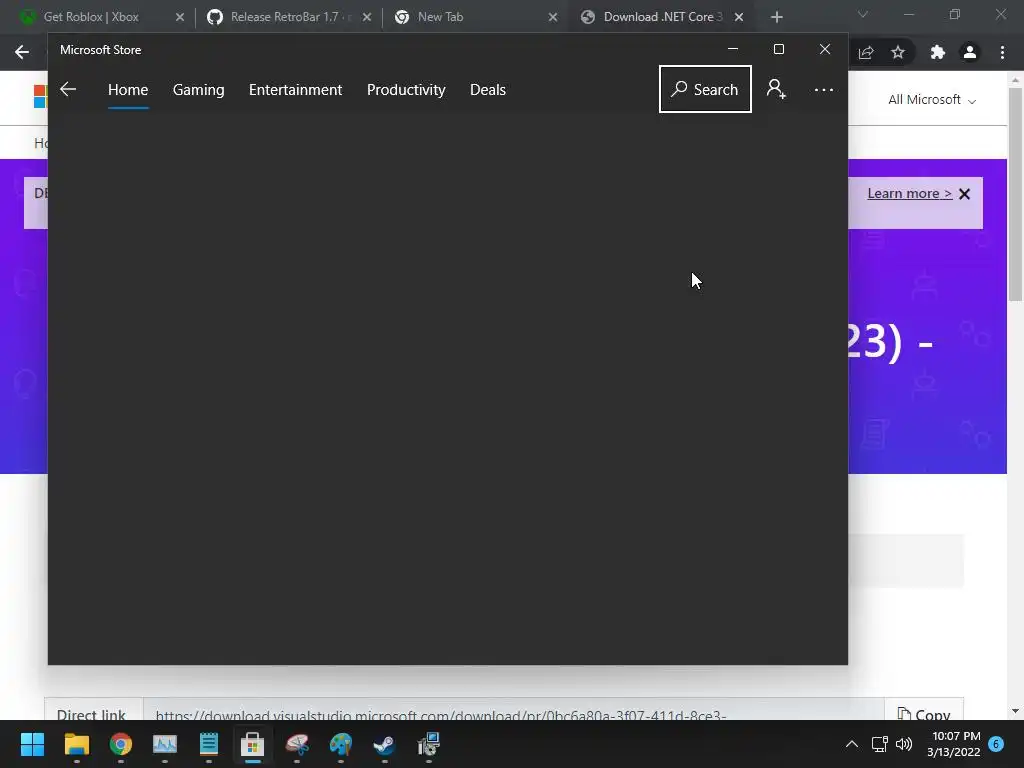1024x768 pixels.
Task: Open a new Chrome tab with plus button
Action: [x=776, y=17]
